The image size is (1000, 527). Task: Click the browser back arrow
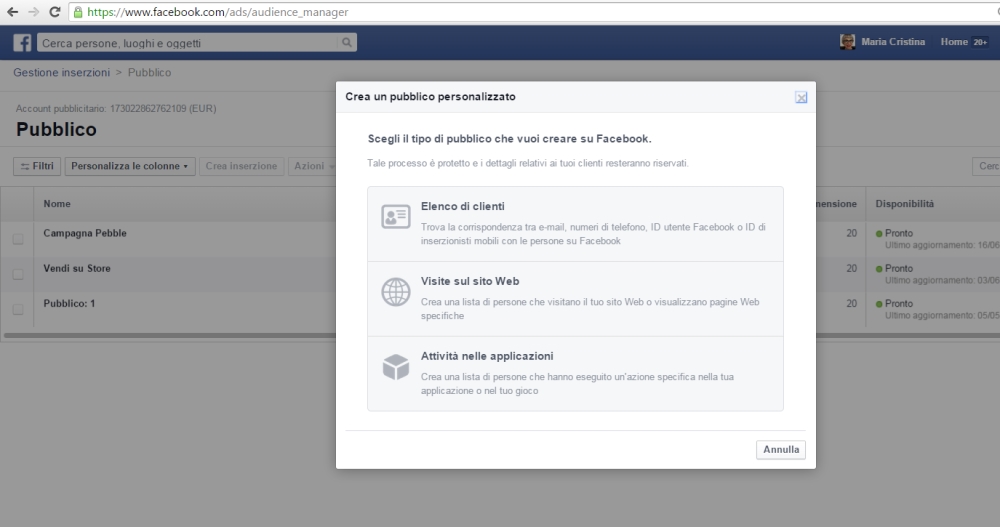12,12
